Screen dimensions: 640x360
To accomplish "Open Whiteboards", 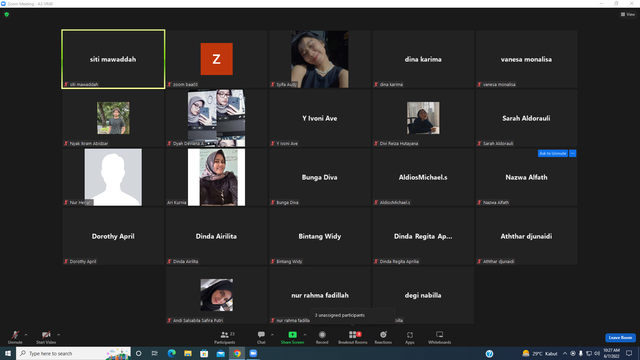I will (x=440, y=337).
